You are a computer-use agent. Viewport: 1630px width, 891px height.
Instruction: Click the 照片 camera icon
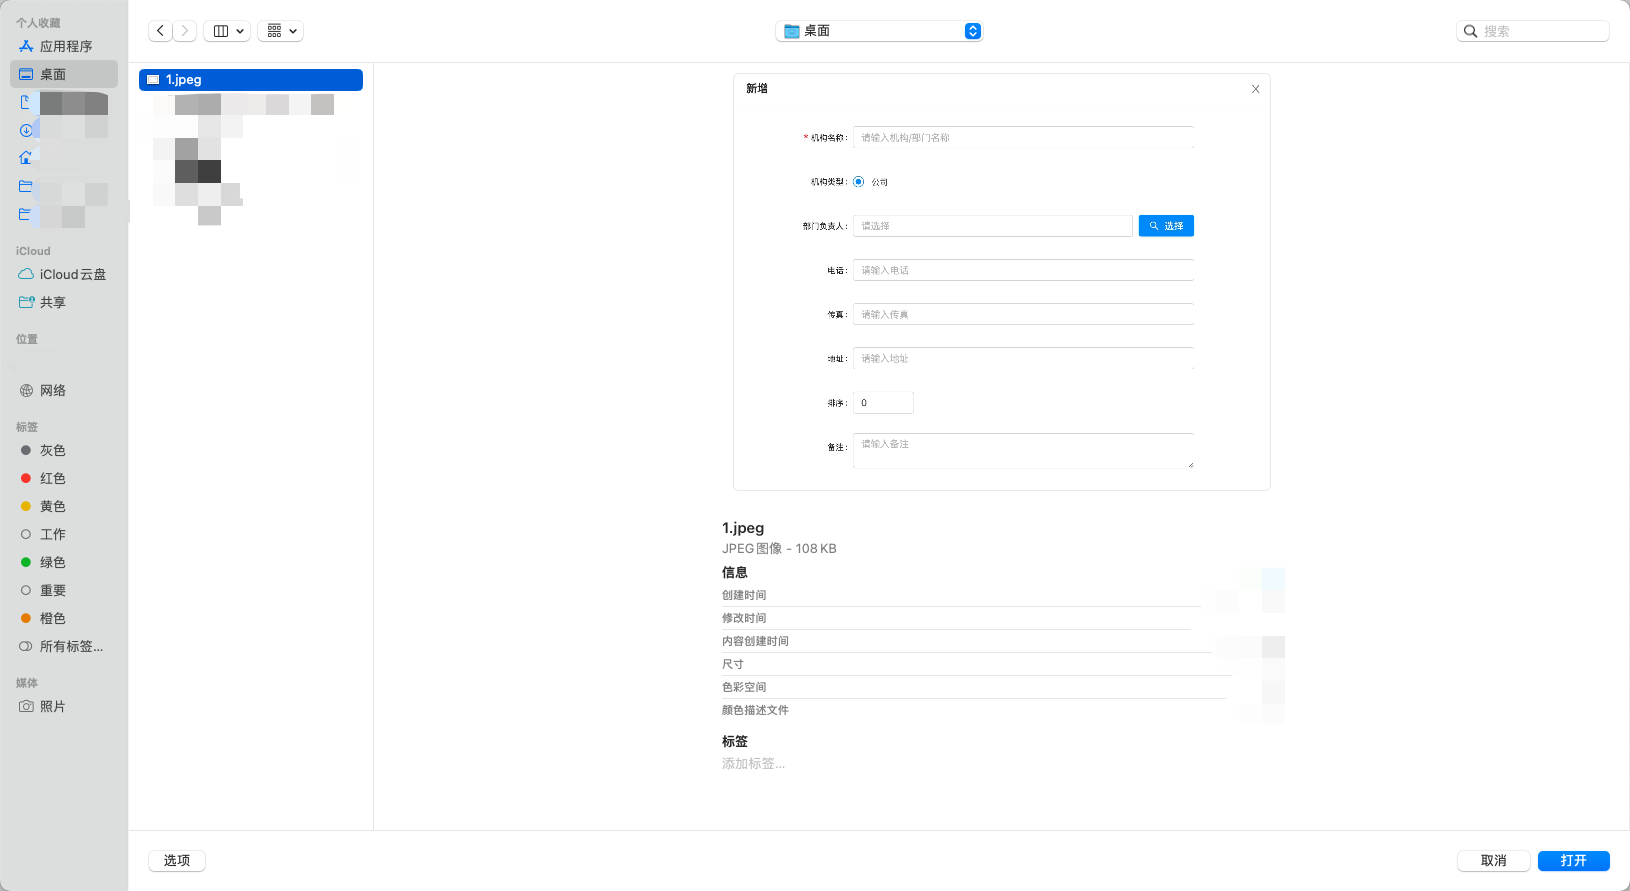click(x=26, y=706)
